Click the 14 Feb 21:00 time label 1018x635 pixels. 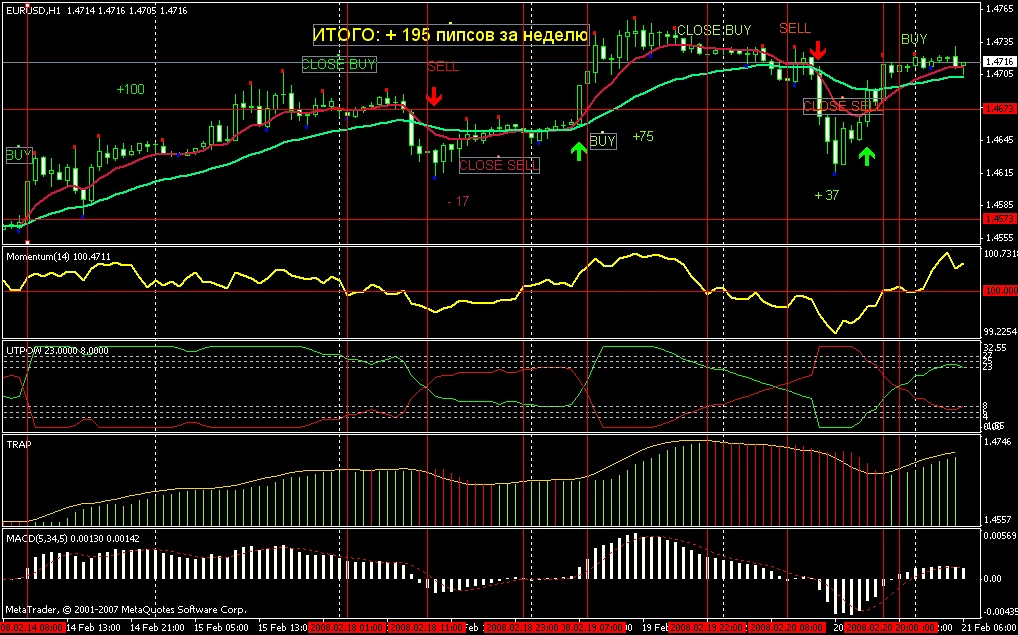[x=155, y=628]
